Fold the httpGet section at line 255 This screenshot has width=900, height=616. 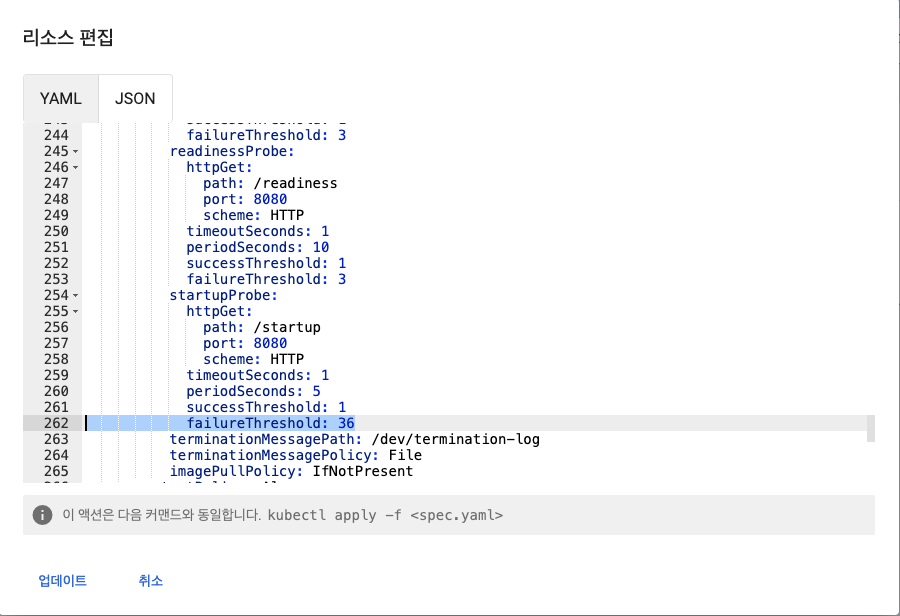tap(76, 312)
